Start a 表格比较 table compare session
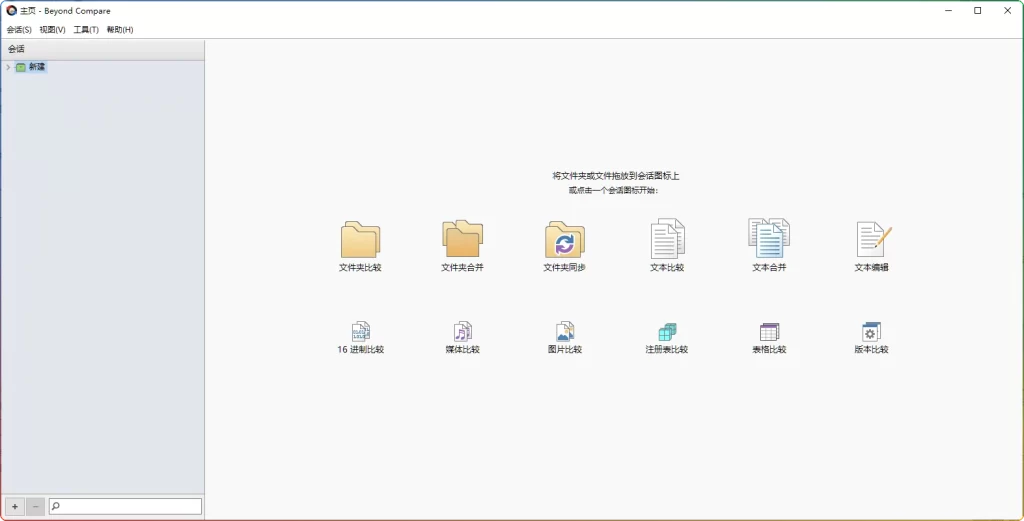The height and width of the screenshot is (521, 1024). (769, 332)
